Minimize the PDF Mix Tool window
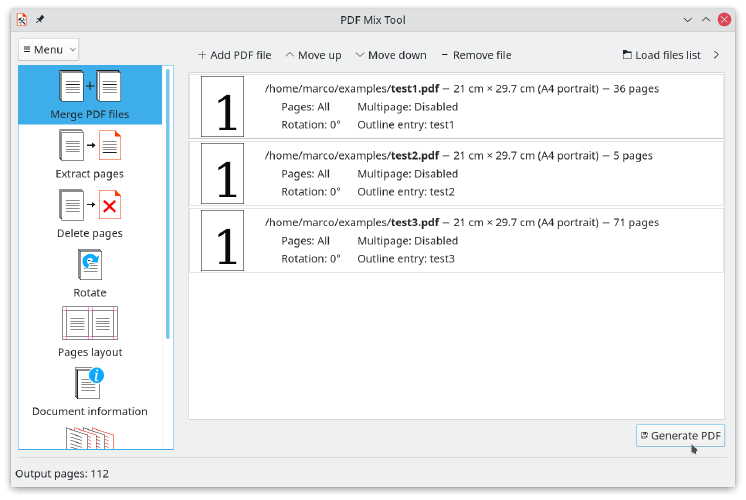This screenshot has height=500, width=746. click(x=687, y=20)
